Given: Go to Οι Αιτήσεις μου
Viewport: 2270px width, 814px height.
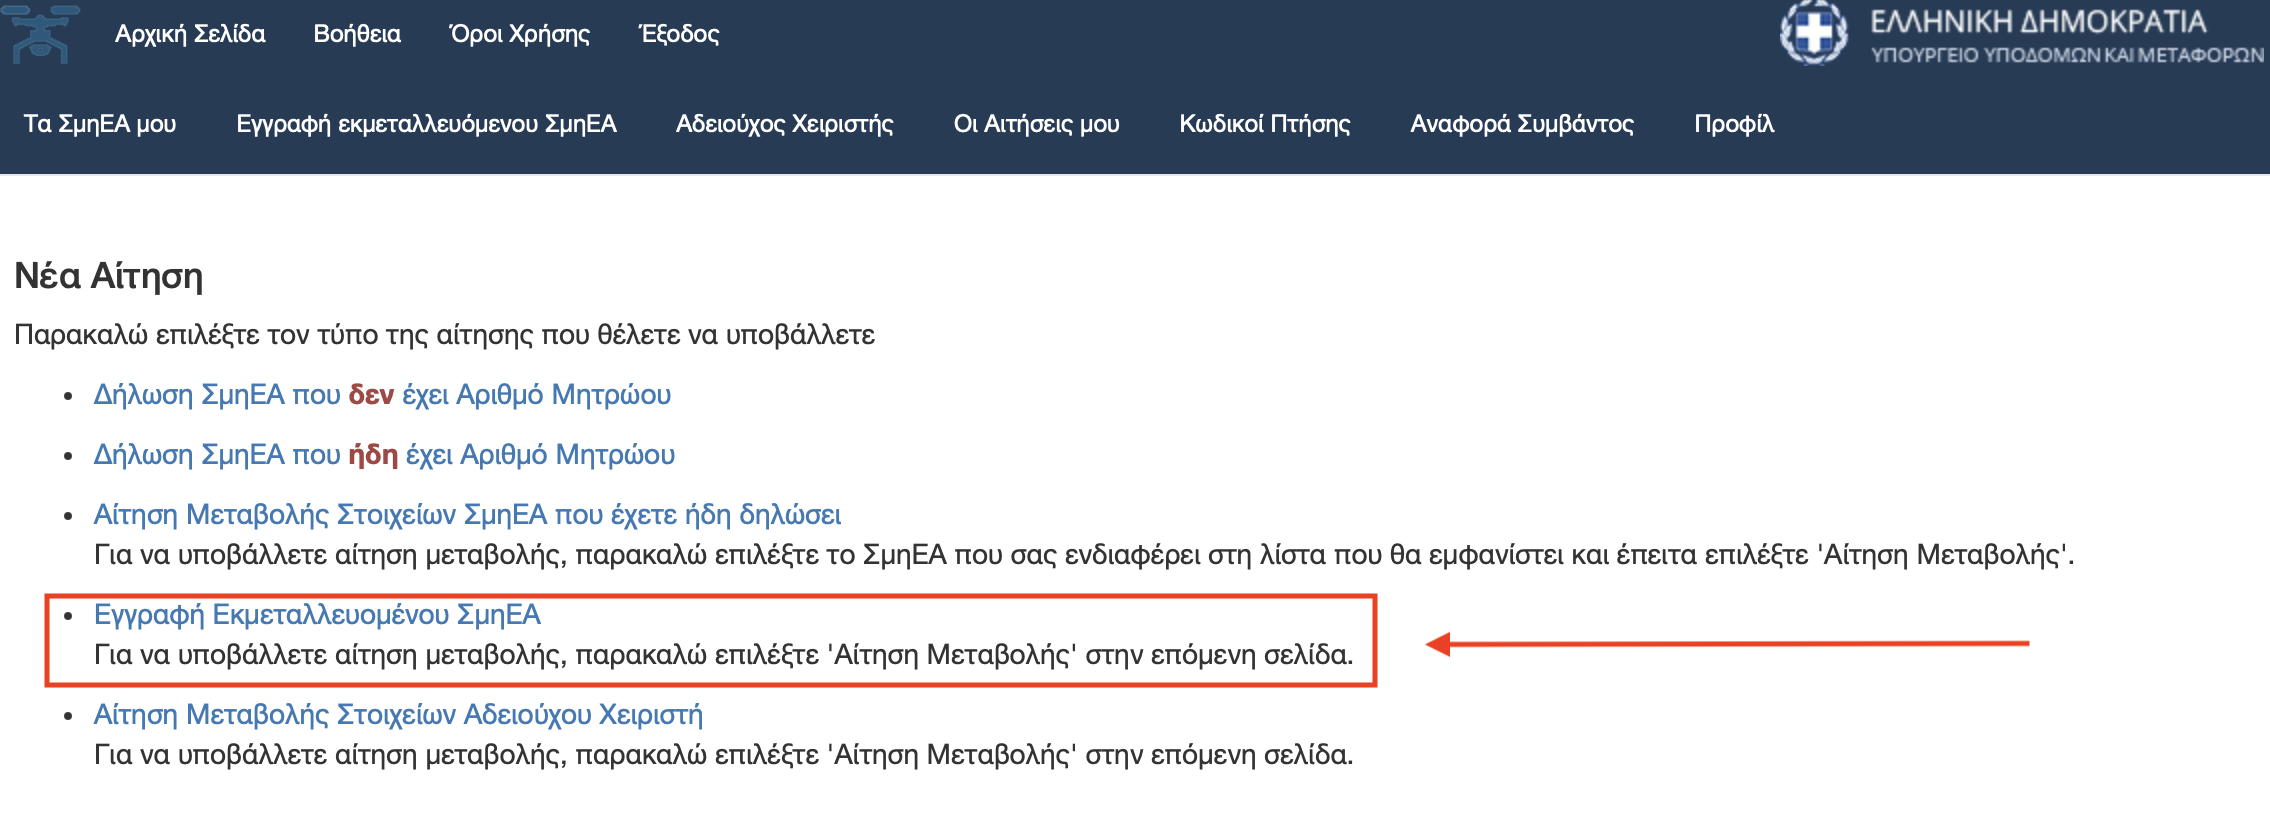Looking at the screenshot, I should coord(1037,124).
